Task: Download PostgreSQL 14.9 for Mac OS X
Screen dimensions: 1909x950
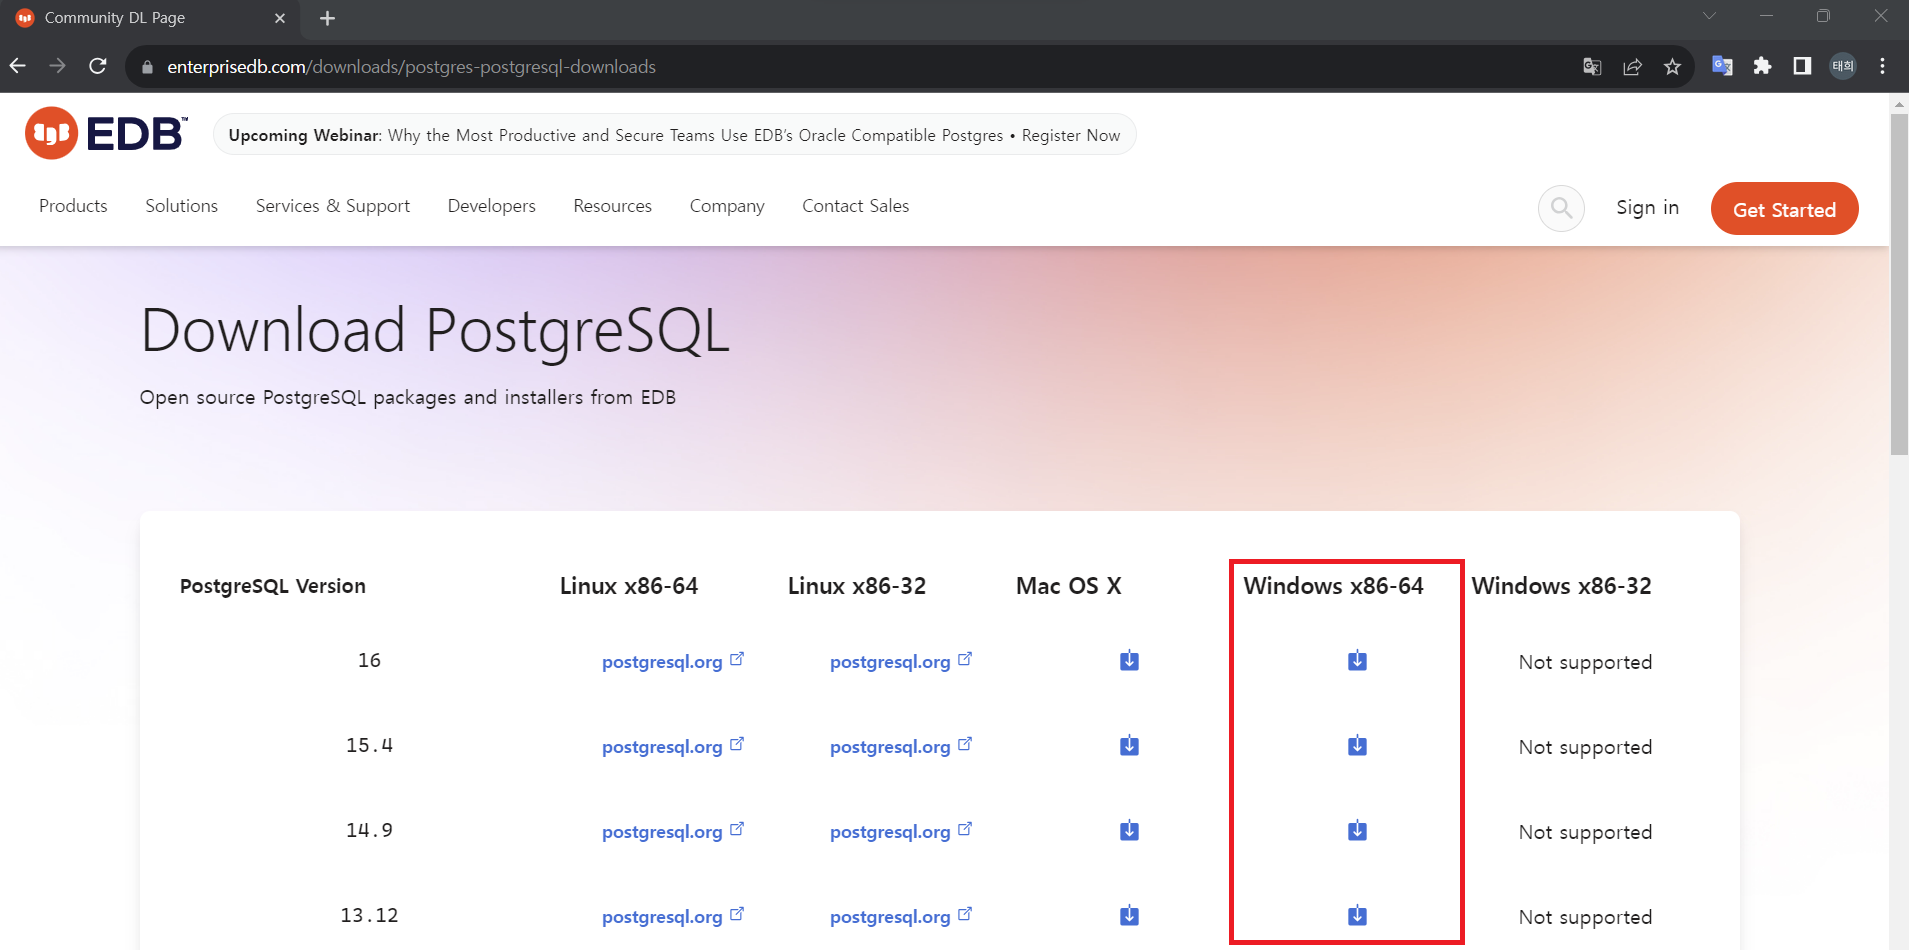Action: coord(1129,831)
